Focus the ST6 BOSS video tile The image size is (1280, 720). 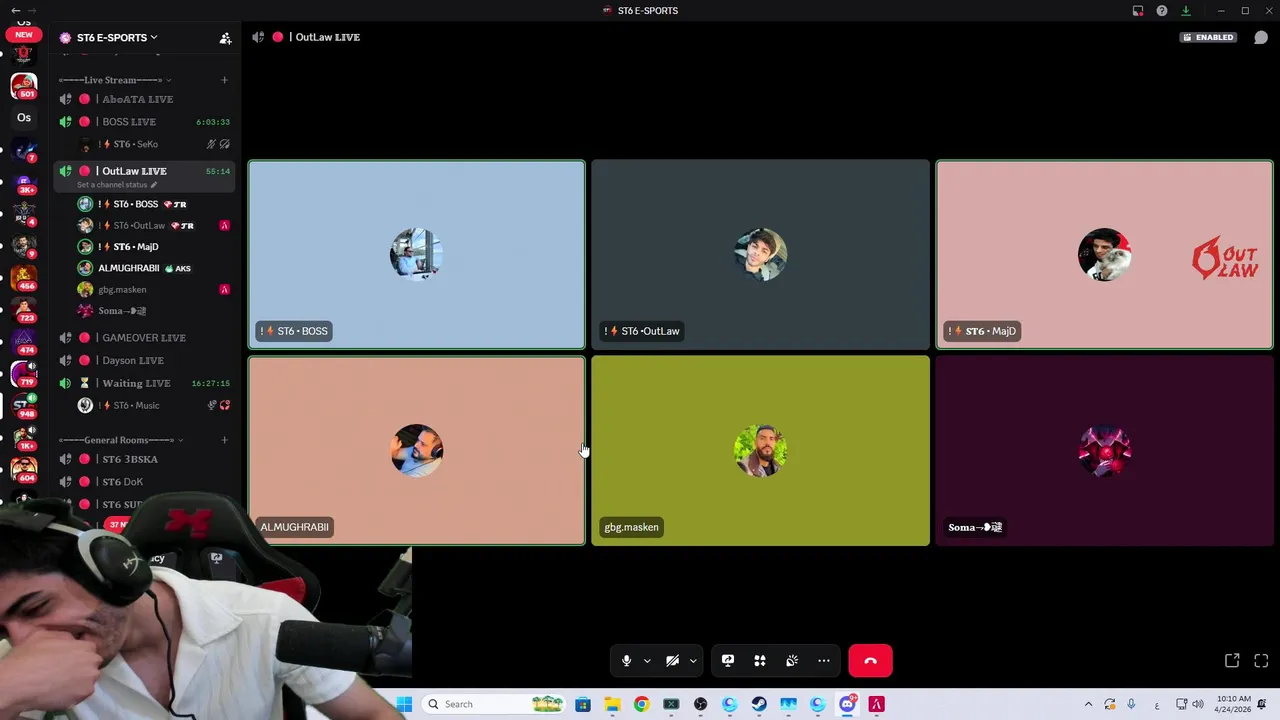point(416,255)
